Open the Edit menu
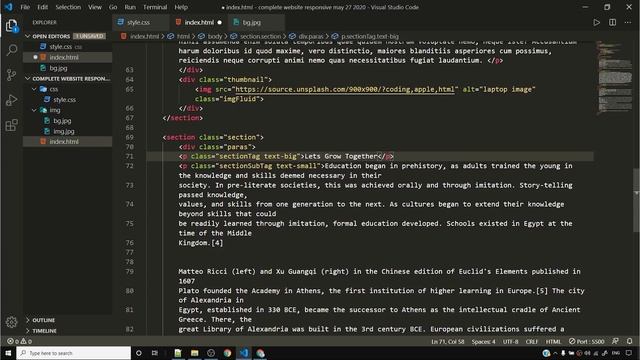Screen dimensions: 640x360 tap(42, 7)
